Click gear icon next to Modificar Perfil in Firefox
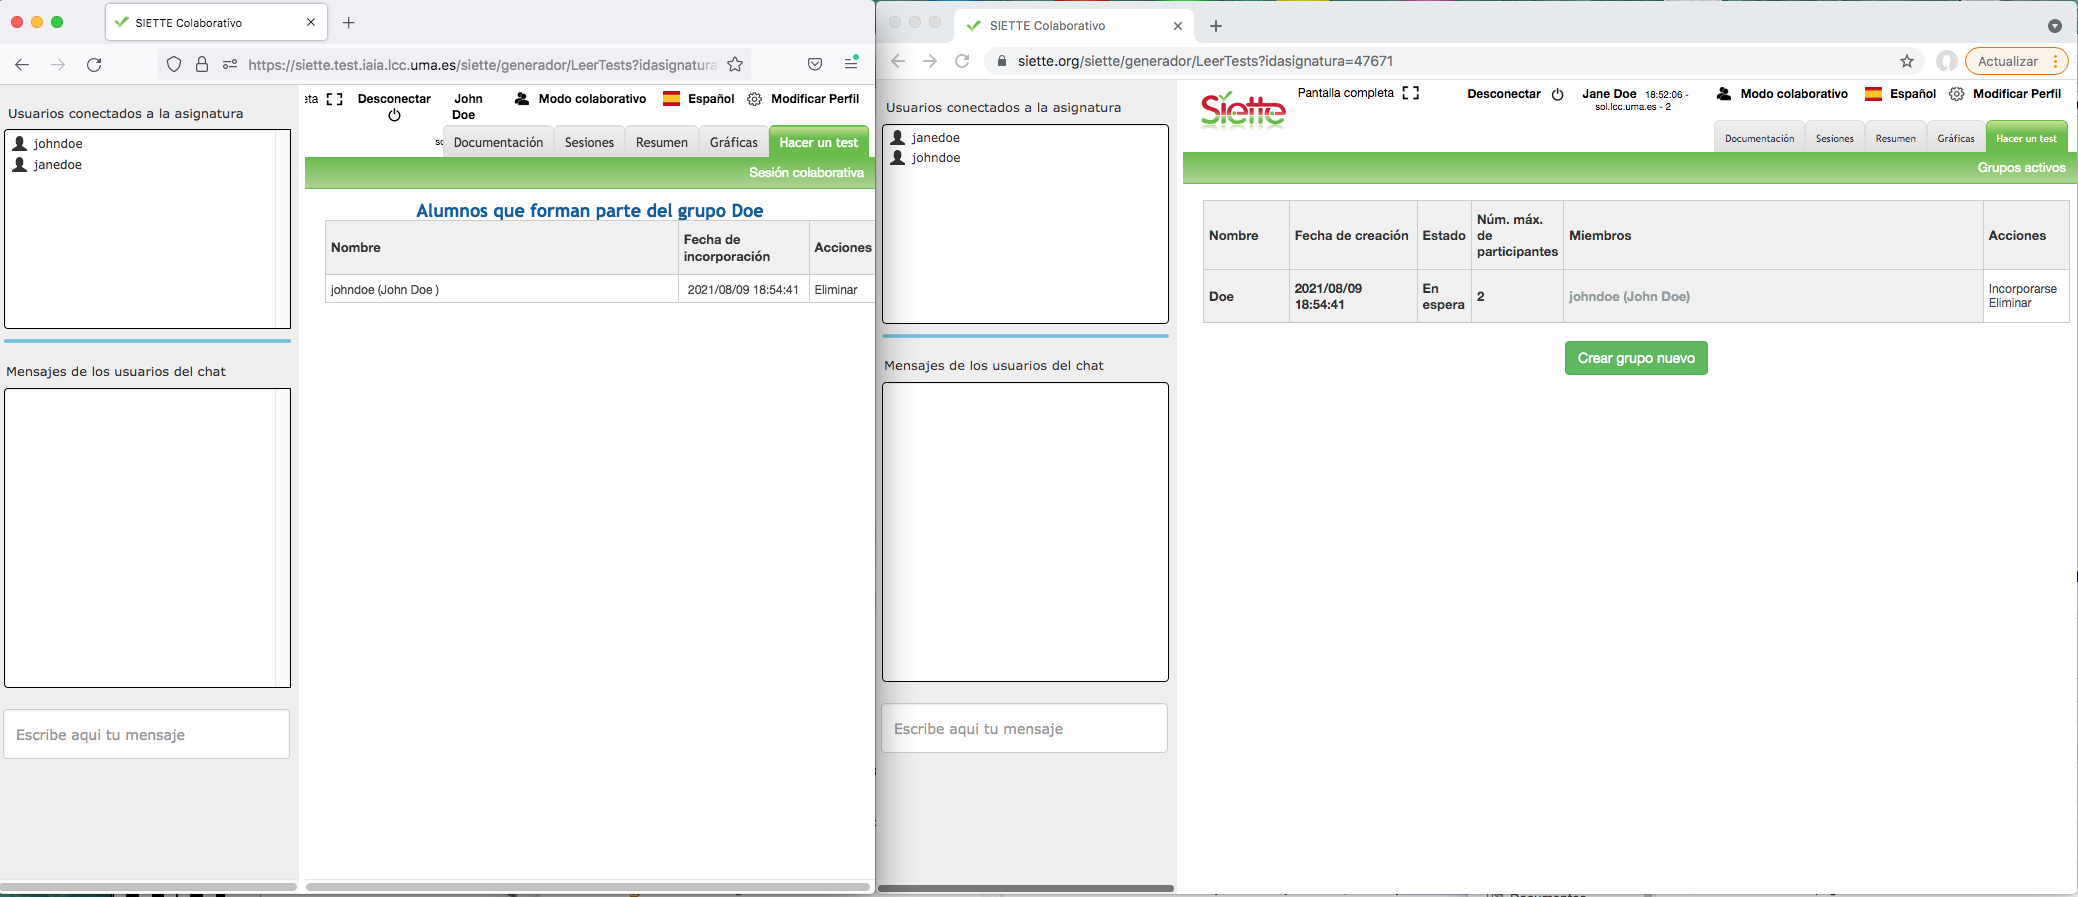Viewport: 2078px width, 897px height. pos(755,99)
